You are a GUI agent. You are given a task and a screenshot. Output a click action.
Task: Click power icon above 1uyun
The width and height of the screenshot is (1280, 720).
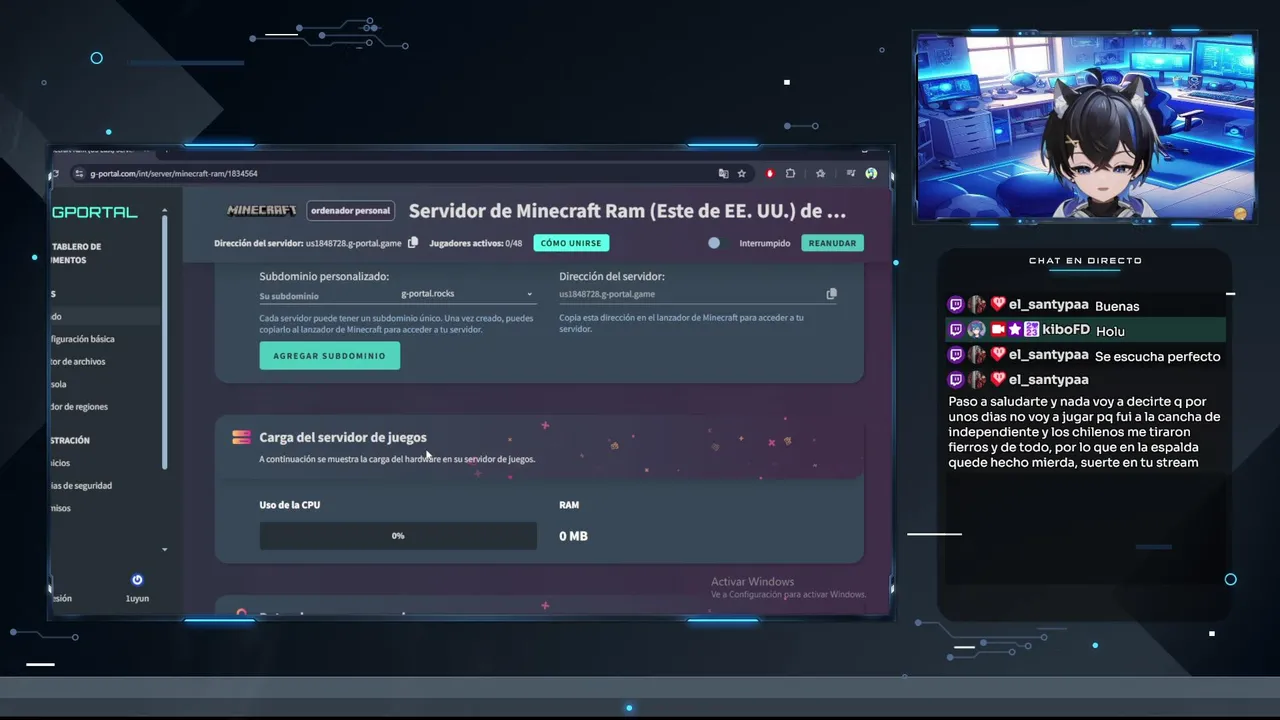[137, 580]
